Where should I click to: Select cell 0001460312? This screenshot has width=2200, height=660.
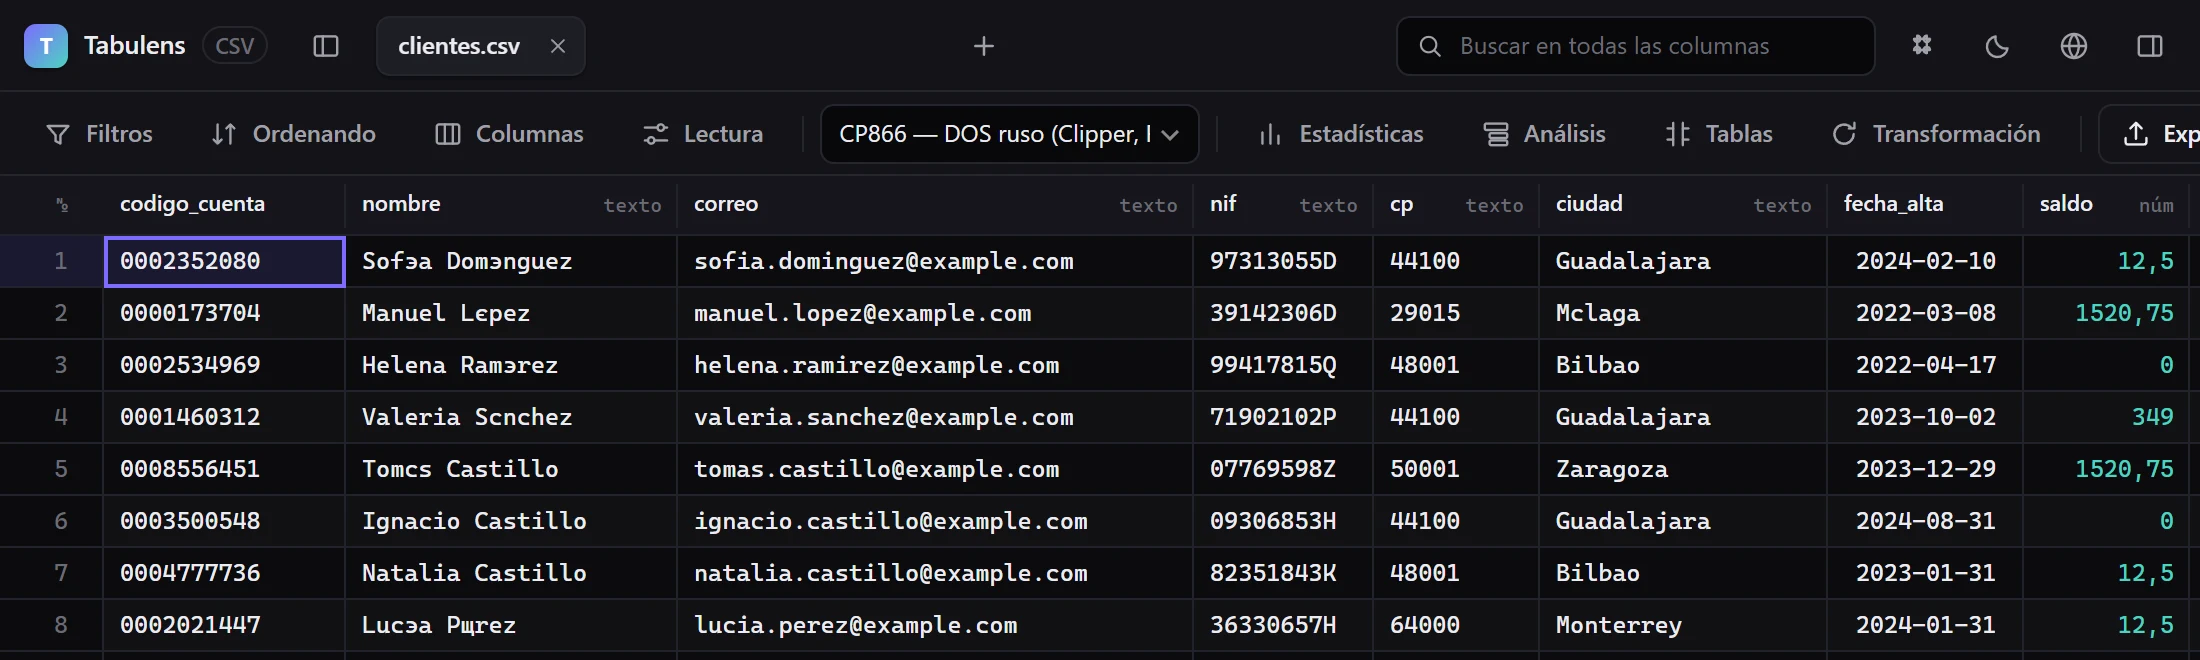pos(224,418)
